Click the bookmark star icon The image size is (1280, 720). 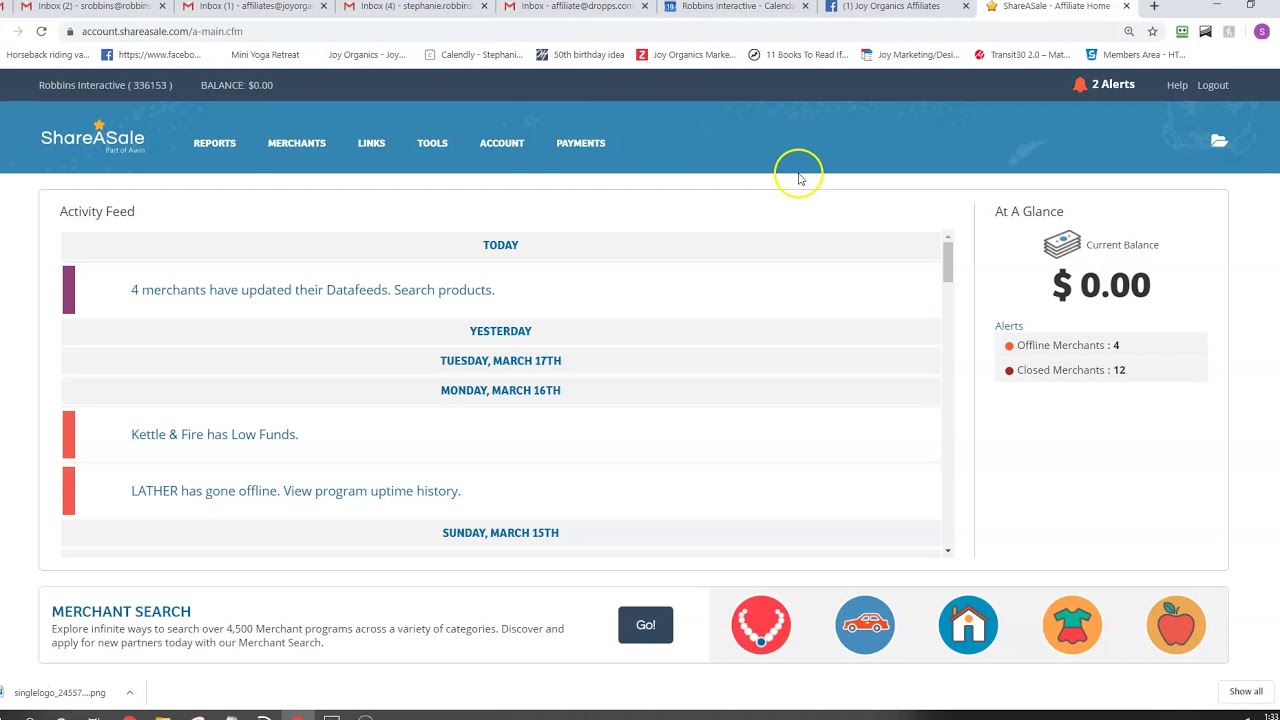coord(1152,31)
